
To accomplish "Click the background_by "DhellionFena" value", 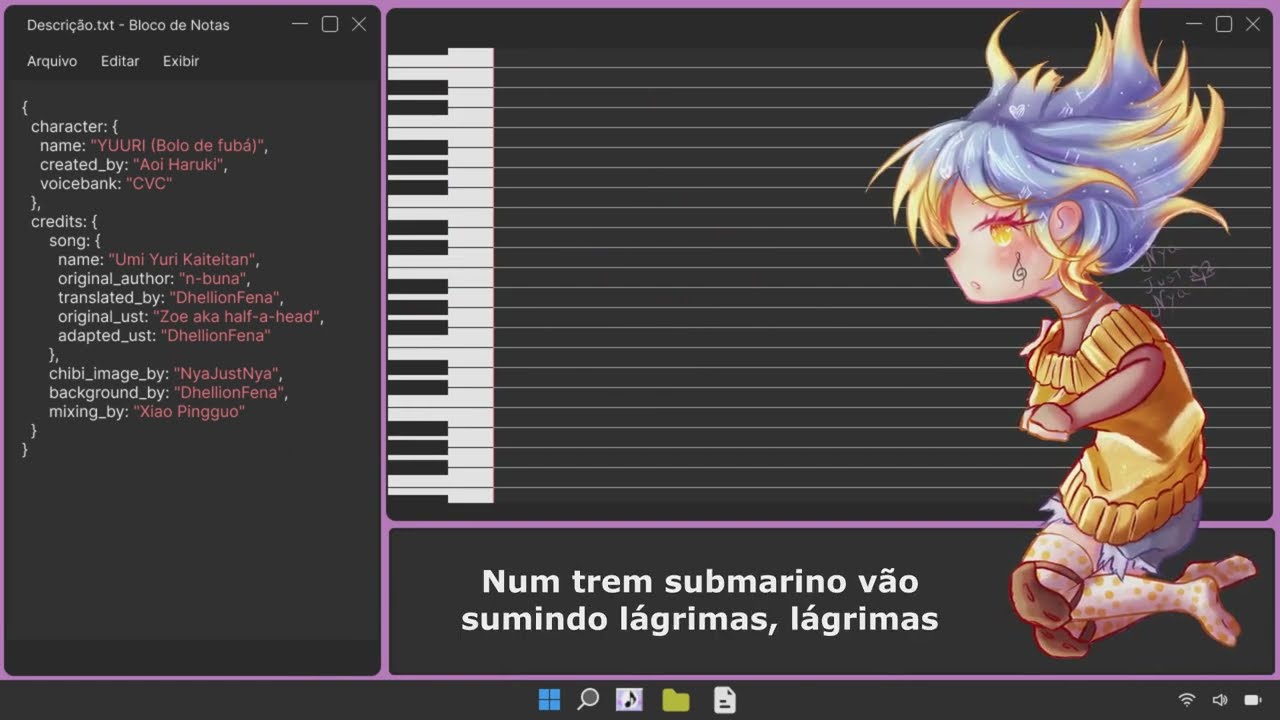I will pyautogui.click(x=229, y=393).
